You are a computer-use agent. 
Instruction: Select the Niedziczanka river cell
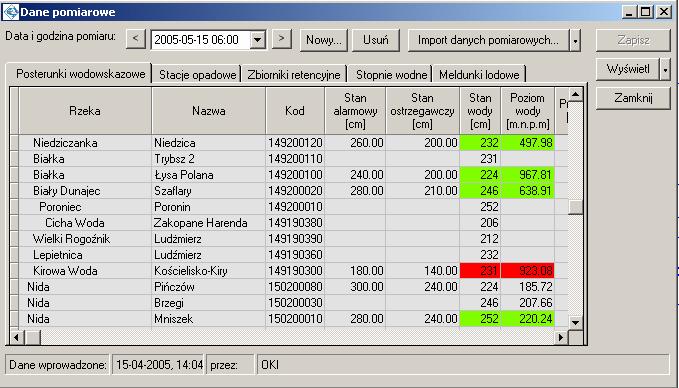[85, 143]
